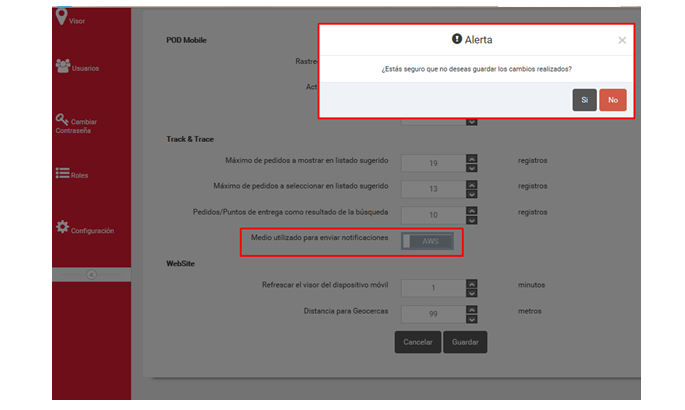Click the Distancia para Geocercas input field
The height and width of the screenshot is (410, 685).
431,312
